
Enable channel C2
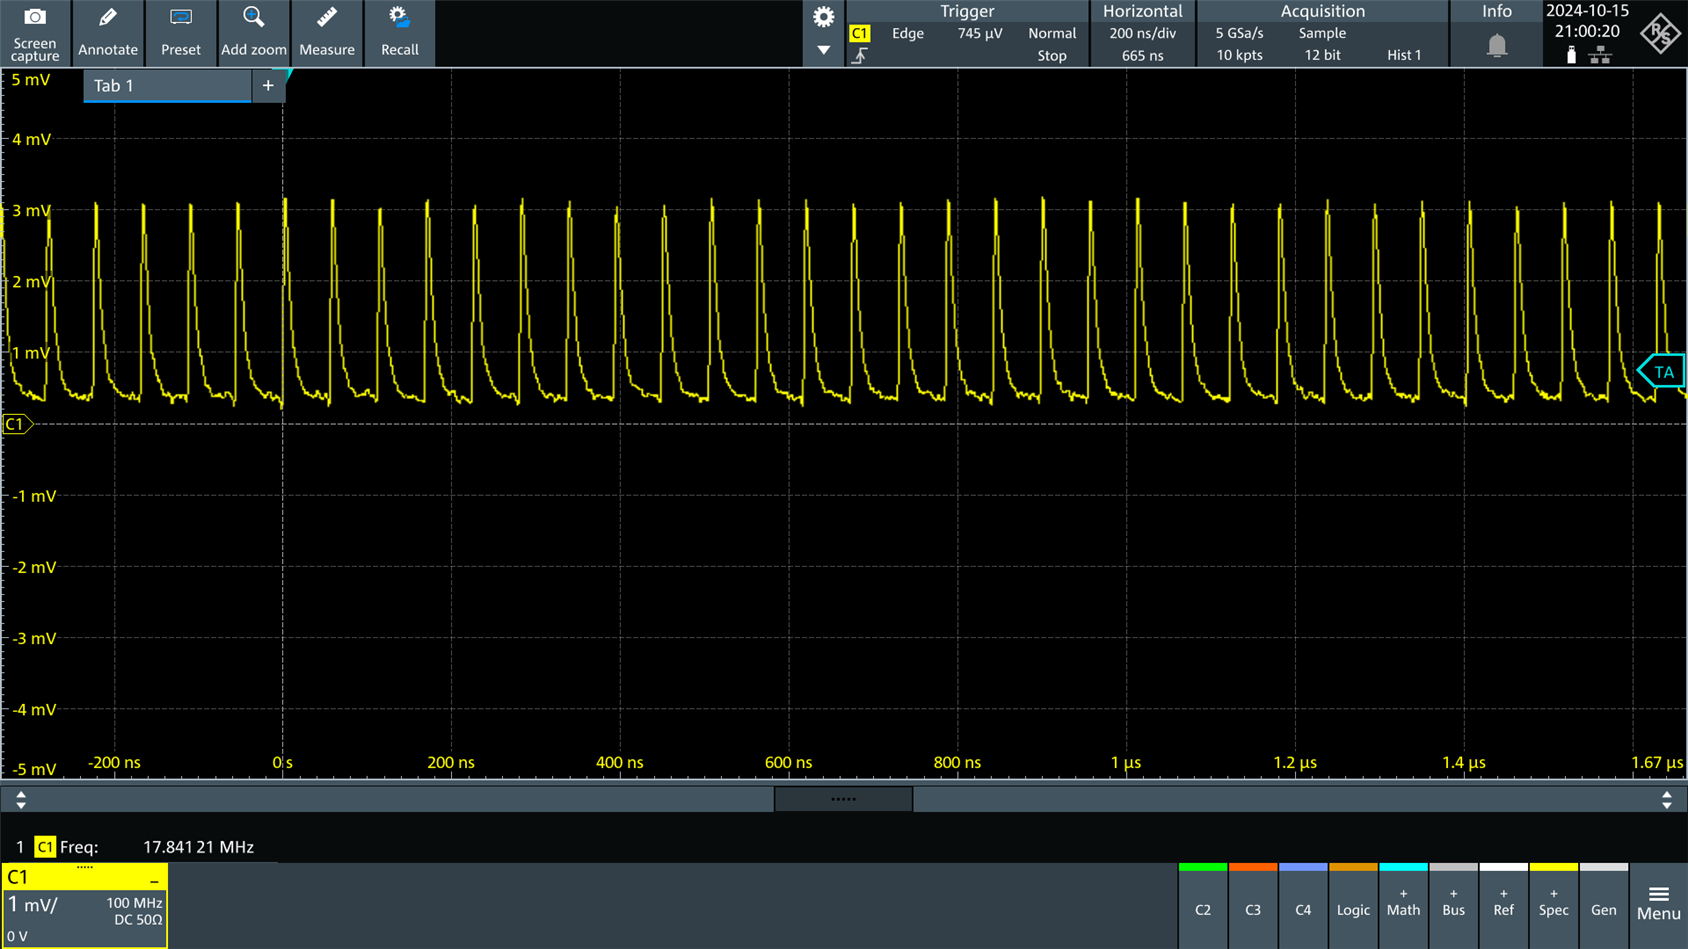pyautogui.click(x=1203, y=907)
